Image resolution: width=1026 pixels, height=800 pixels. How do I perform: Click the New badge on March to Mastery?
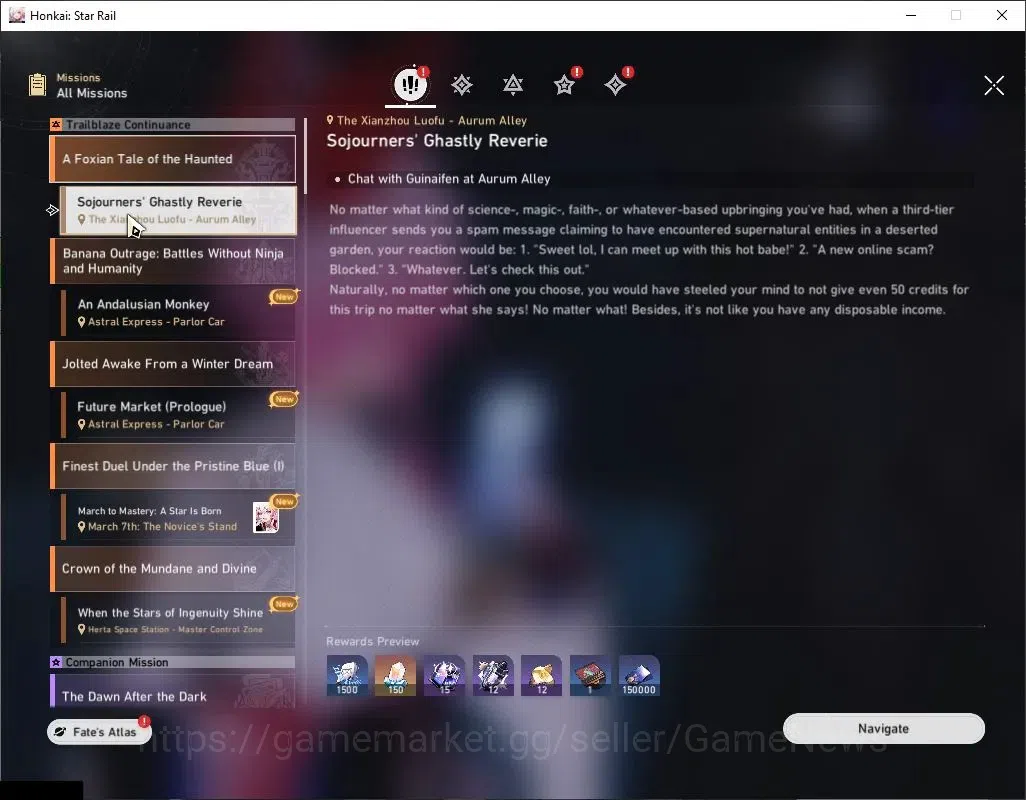point(284,501)
